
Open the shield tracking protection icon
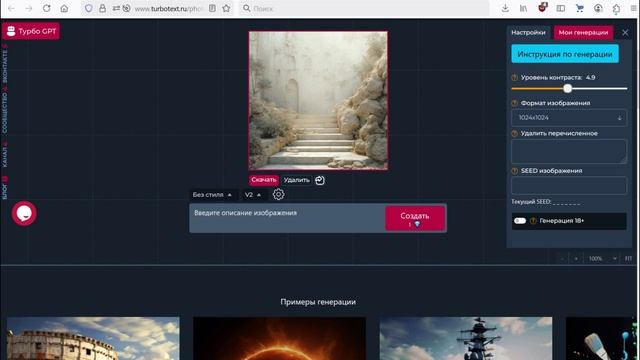[89, 8]
